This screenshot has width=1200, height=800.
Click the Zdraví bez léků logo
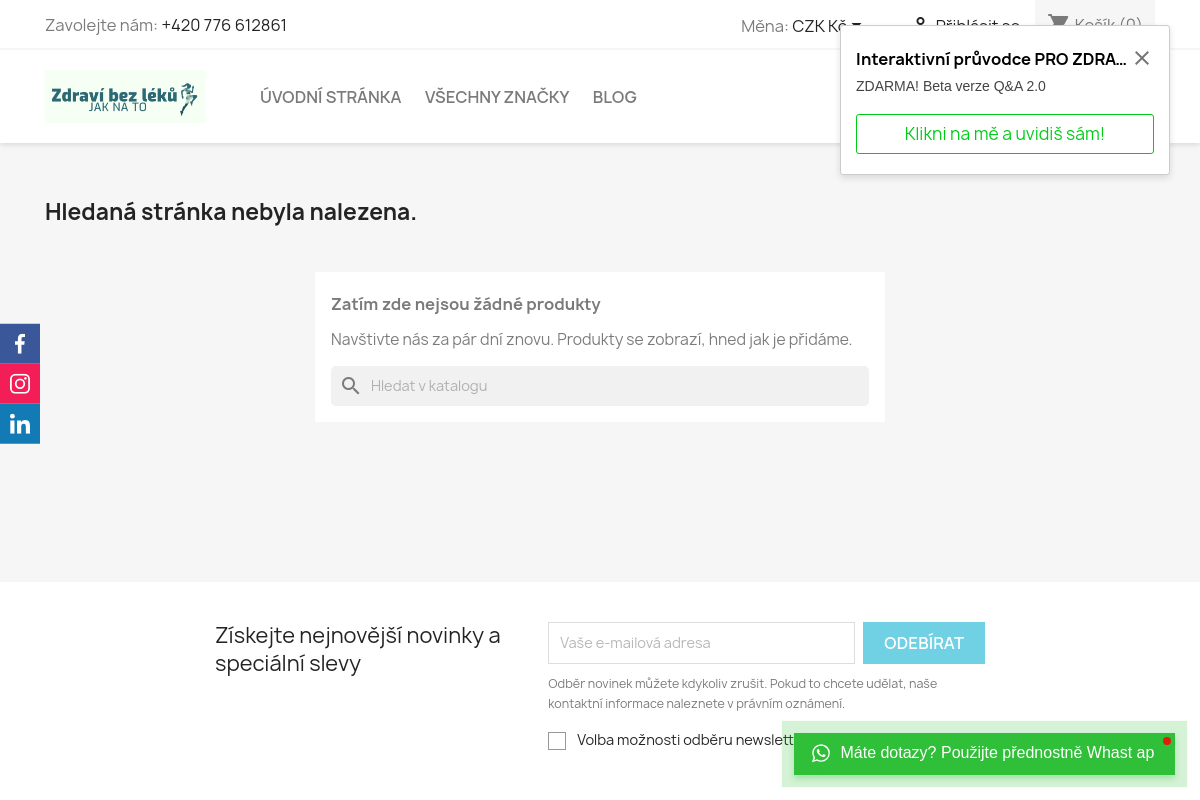[126, 97]
